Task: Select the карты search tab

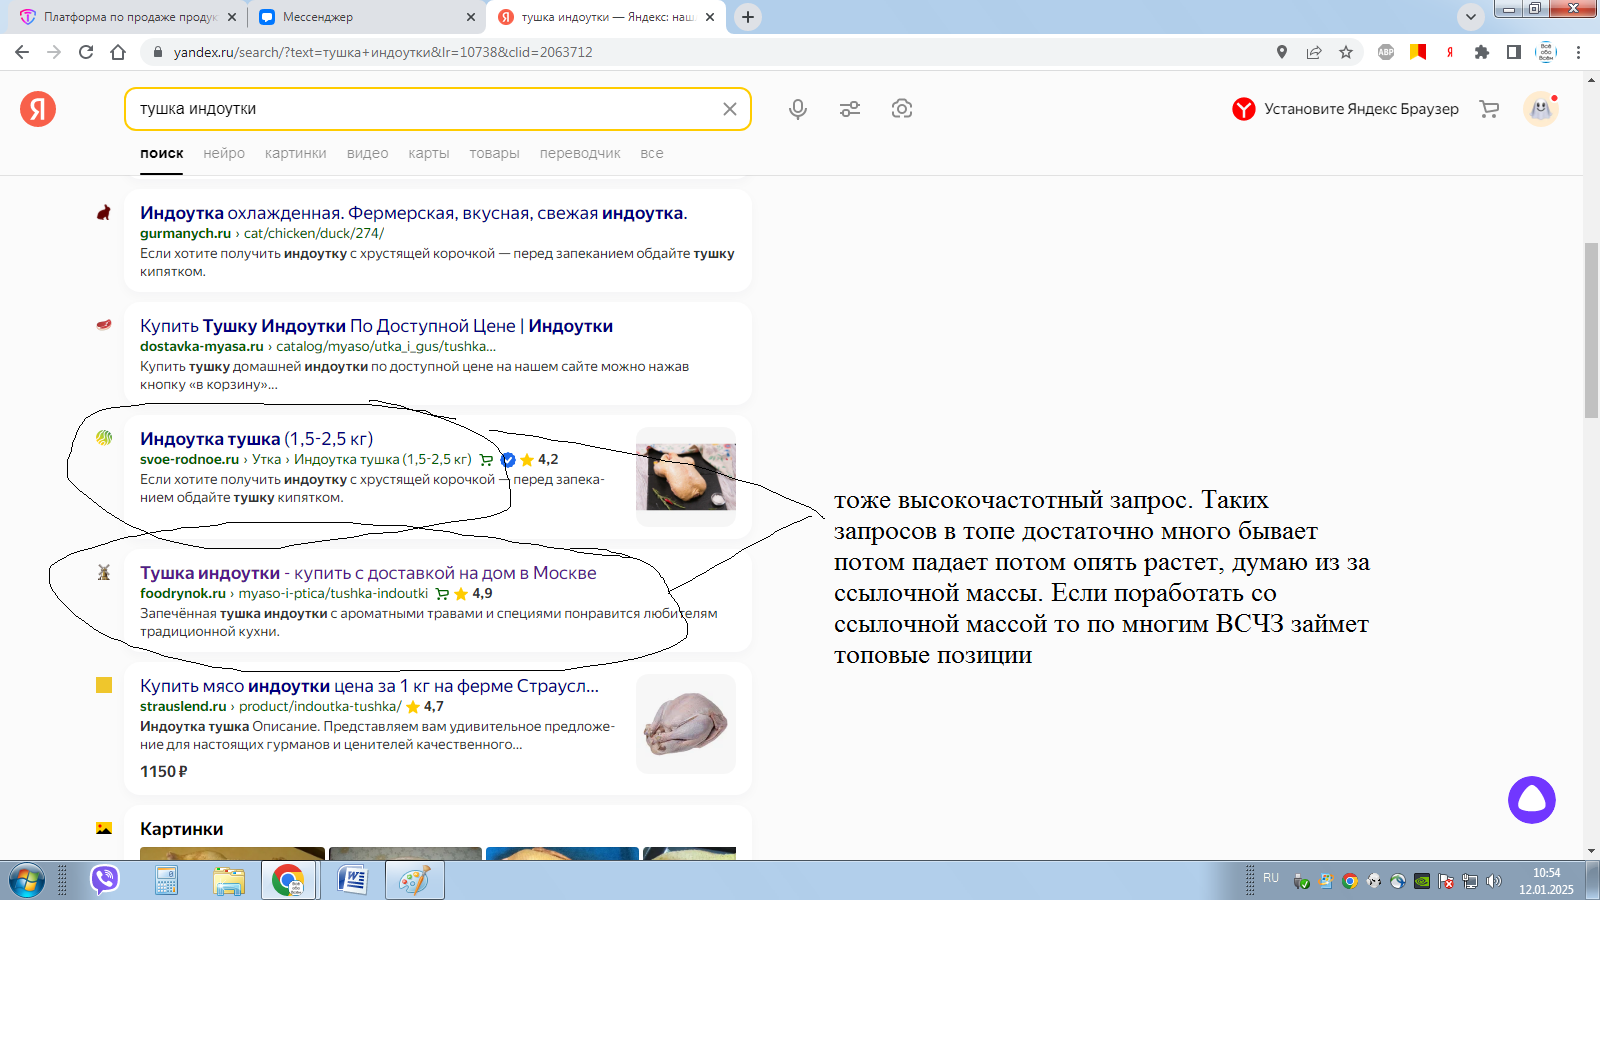Action: coord(429,153)
